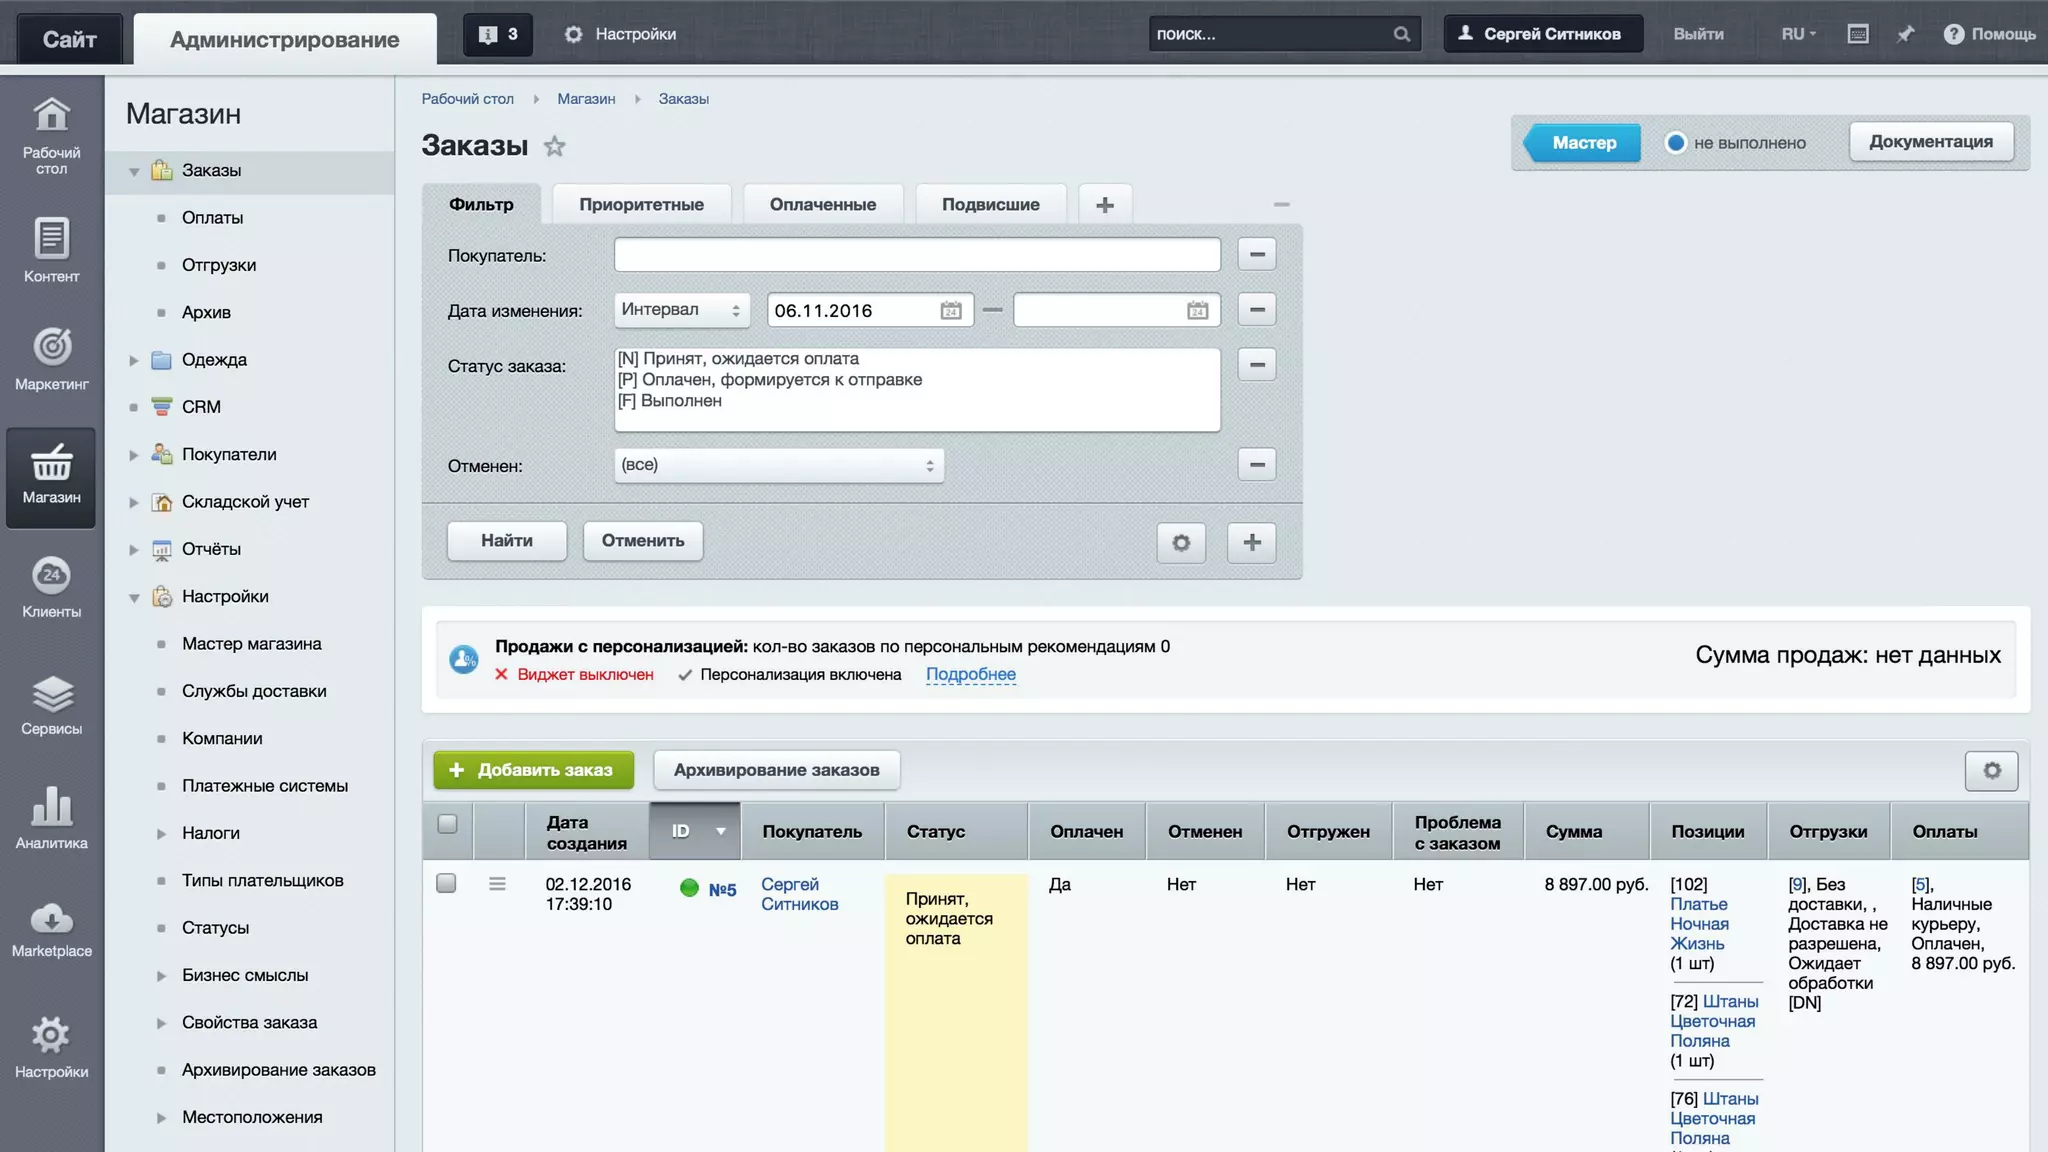Select all orders header checkbox

pos(447,824)
